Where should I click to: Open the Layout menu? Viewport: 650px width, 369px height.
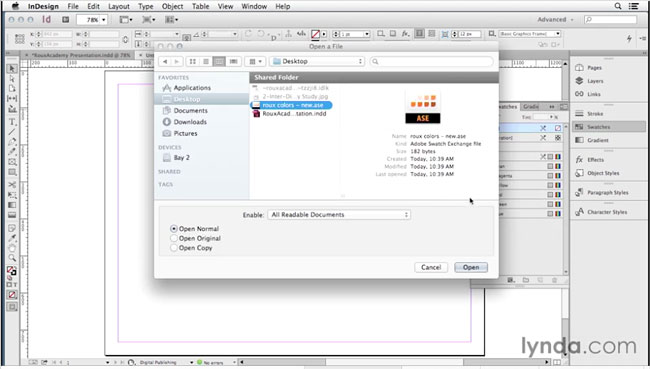tap(119, 6)
